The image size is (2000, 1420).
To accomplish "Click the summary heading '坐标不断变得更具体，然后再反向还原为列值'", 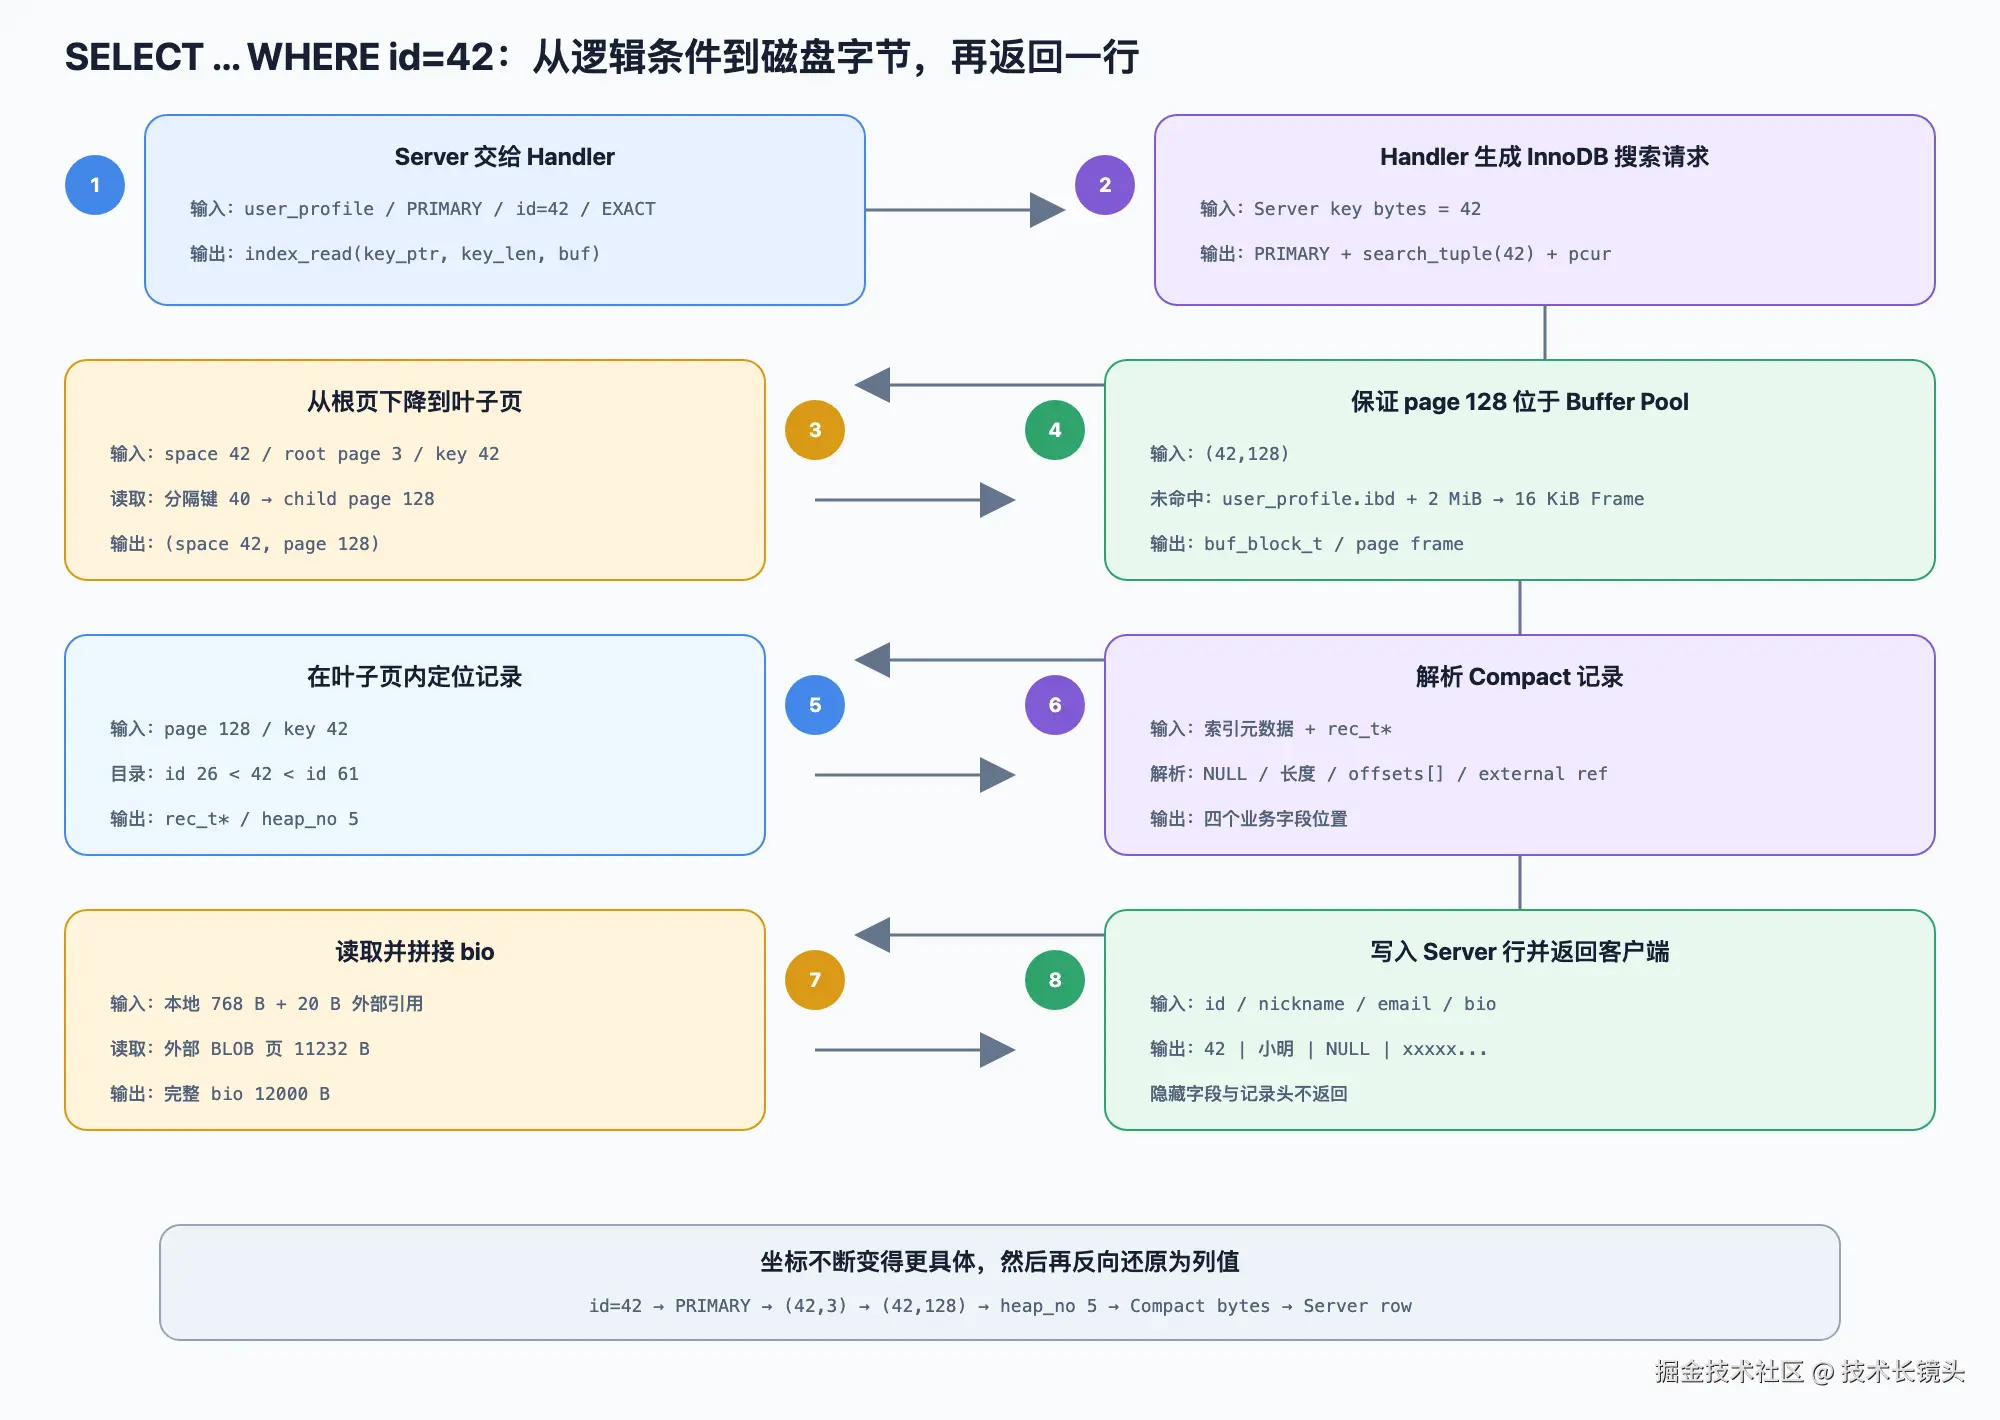I will [x=1000, y=1262].
